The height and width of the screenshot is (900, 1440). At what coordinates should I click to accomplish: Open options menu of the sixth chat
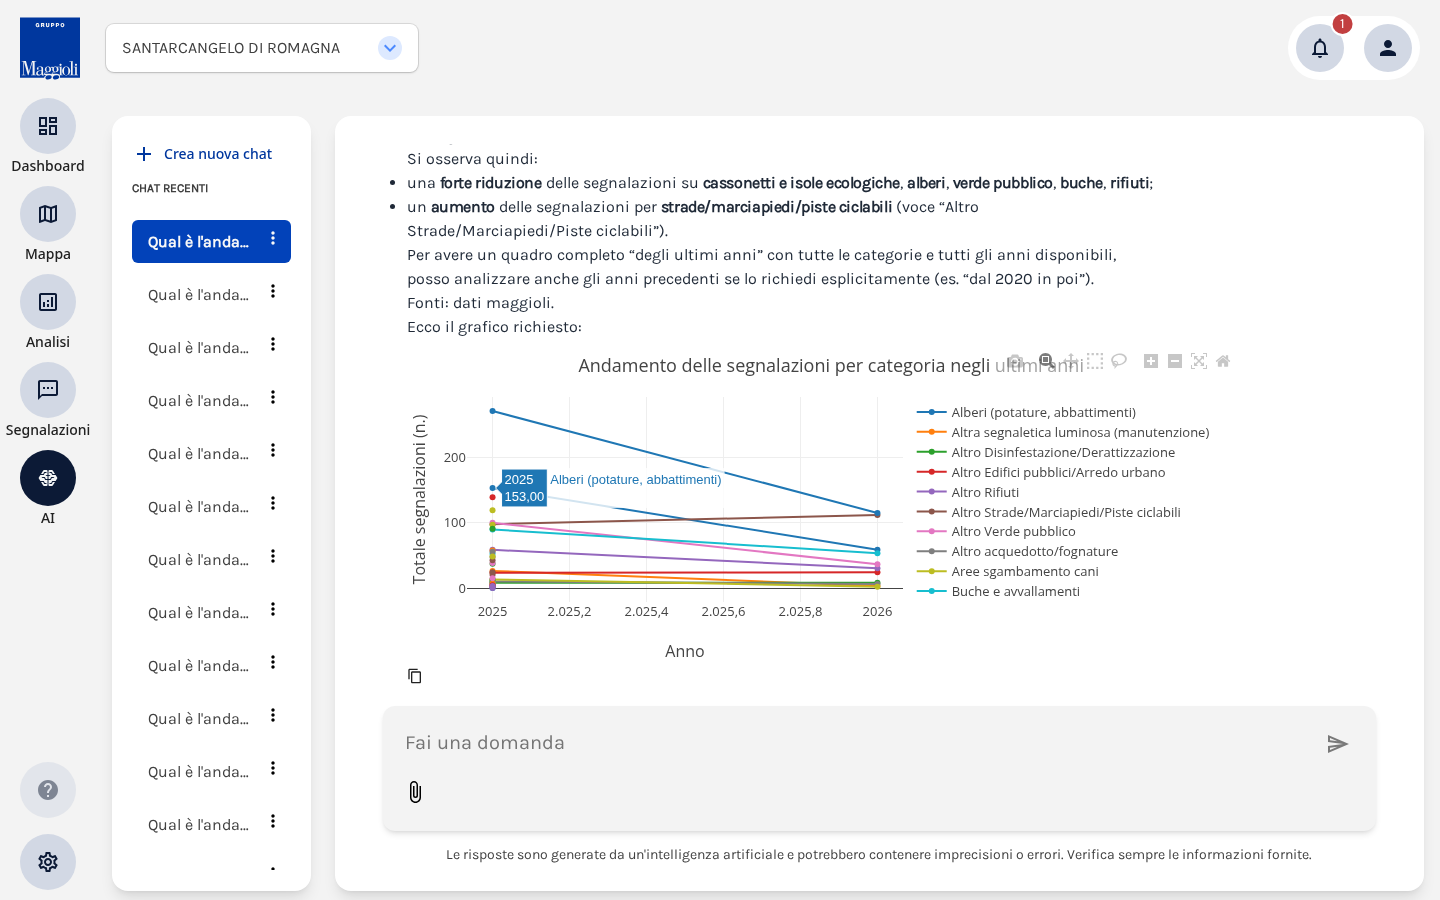[x=273, y=504]
